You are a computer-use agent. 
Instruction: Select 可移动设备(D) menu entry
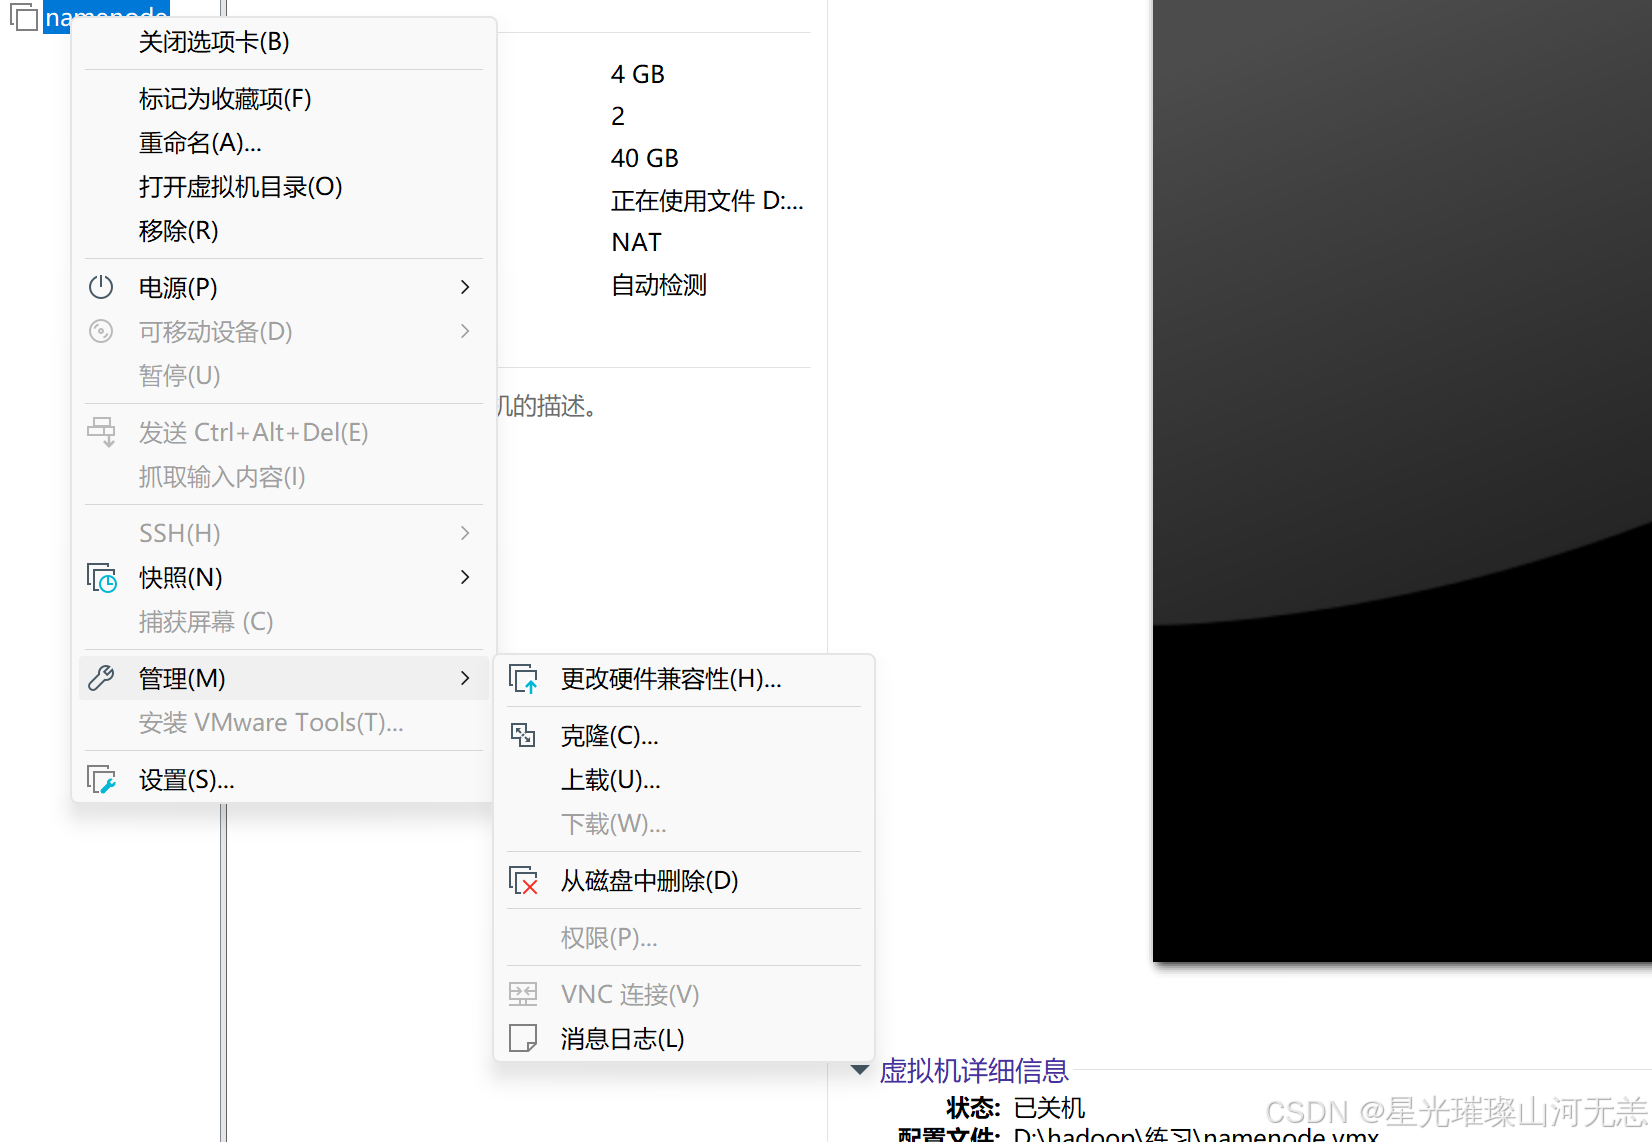284,332
